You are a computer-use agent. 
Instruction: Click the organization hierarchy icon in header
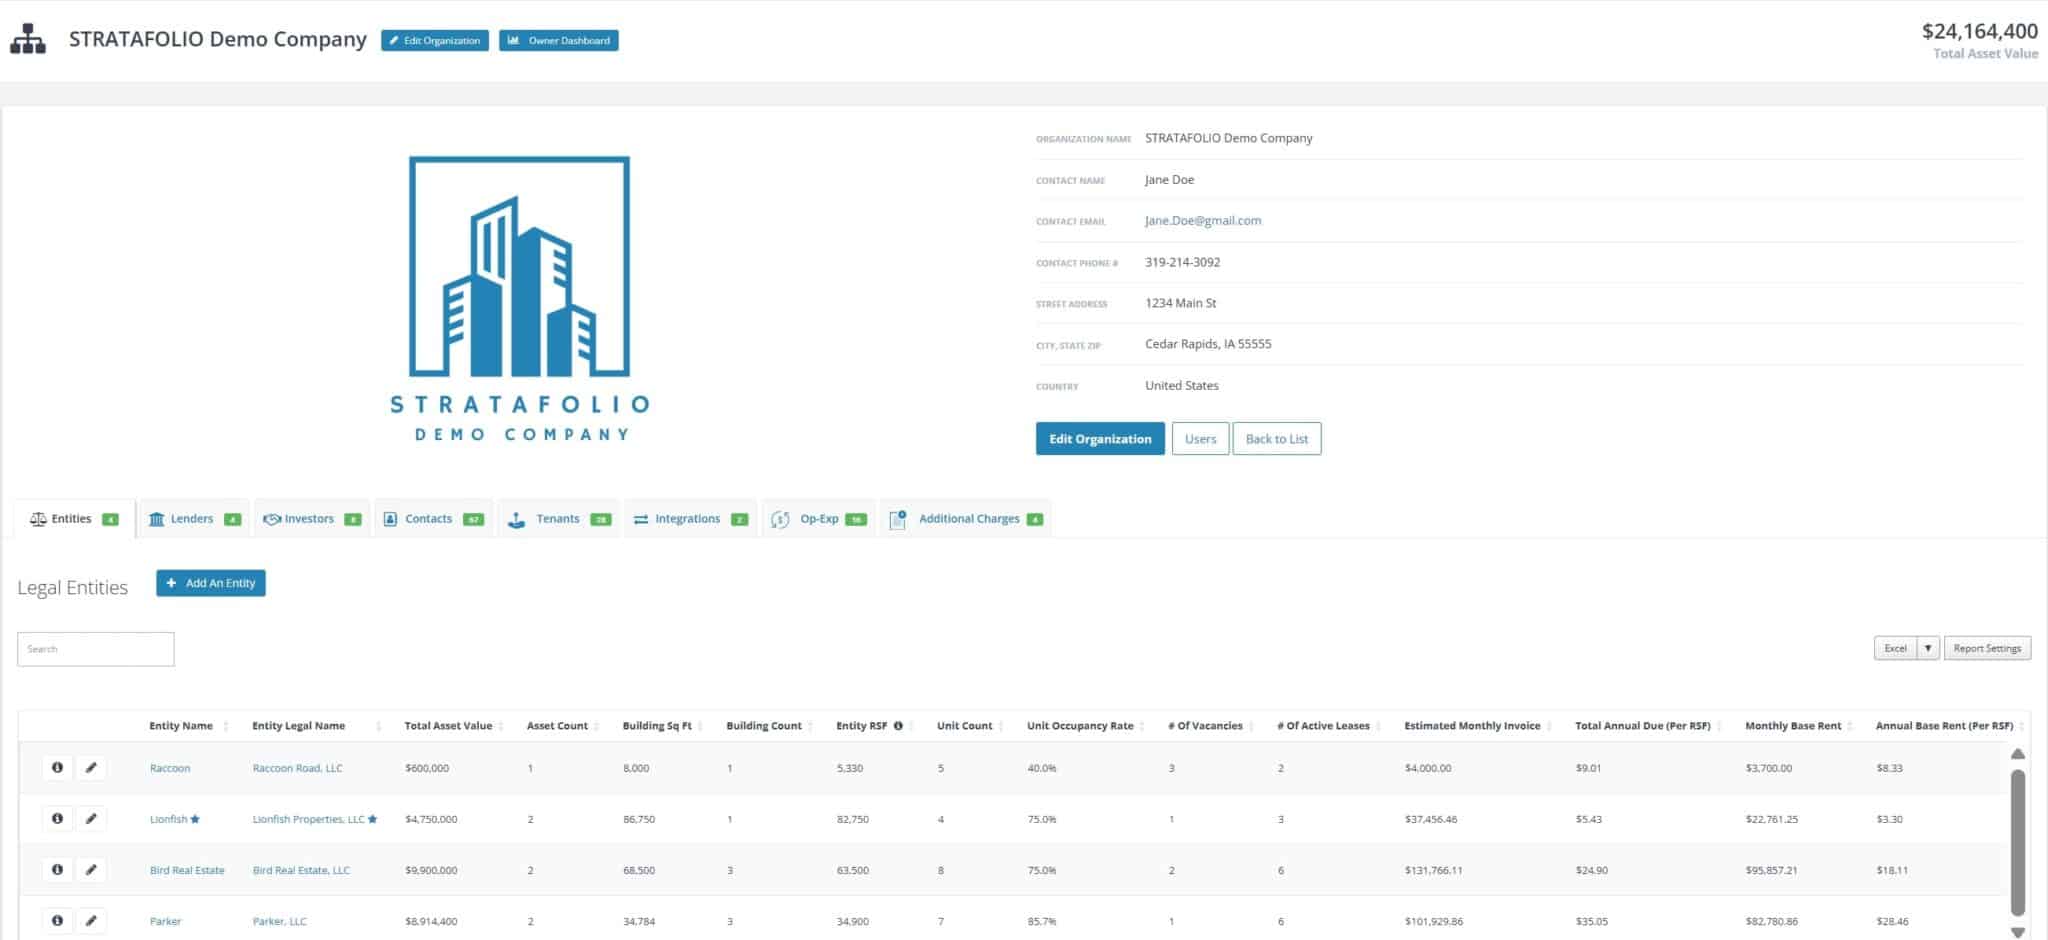tap(28, 40)
